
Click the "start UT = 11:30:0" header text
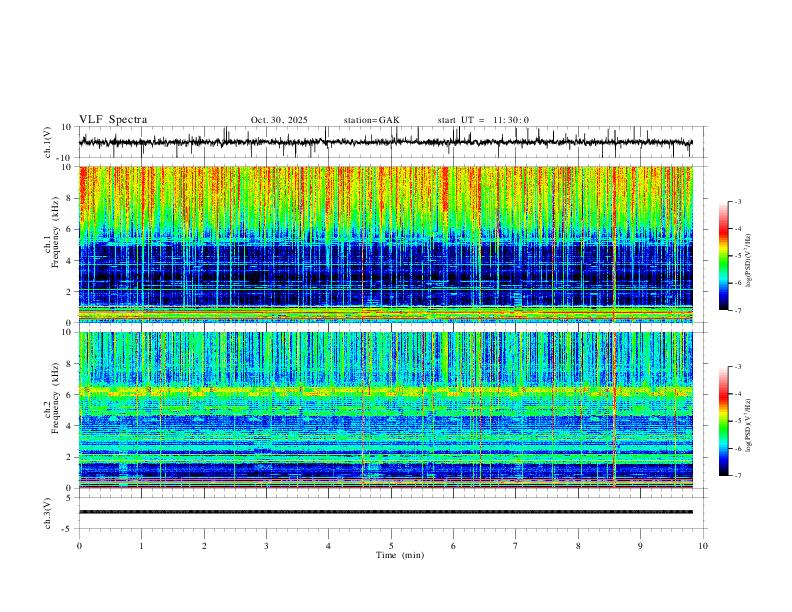tap(483, 120)
